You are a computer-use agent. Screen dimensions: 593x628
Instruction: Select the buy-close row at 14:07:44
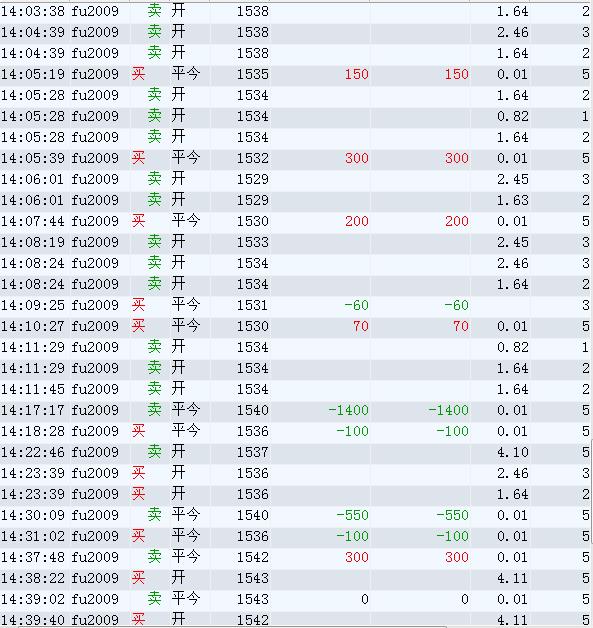[x=296, y=221]
